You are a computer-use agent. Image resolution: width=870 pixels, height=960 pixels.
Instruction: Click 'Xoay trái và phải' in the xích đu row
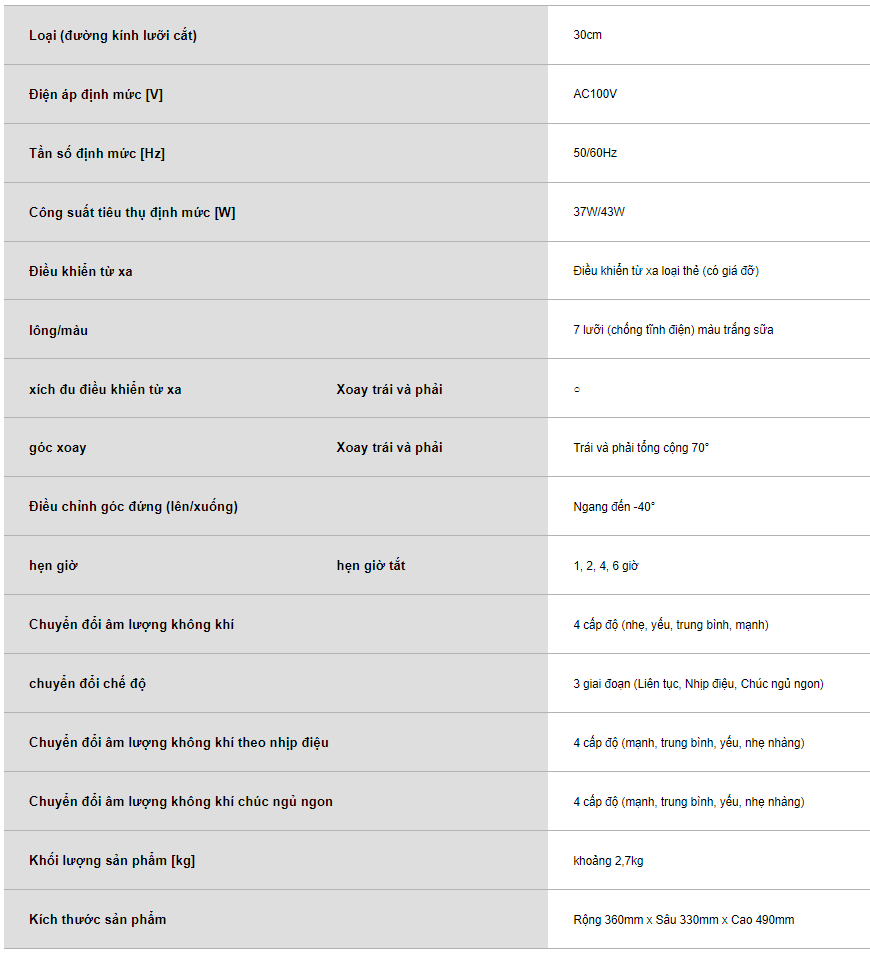[x=389, y=389]
